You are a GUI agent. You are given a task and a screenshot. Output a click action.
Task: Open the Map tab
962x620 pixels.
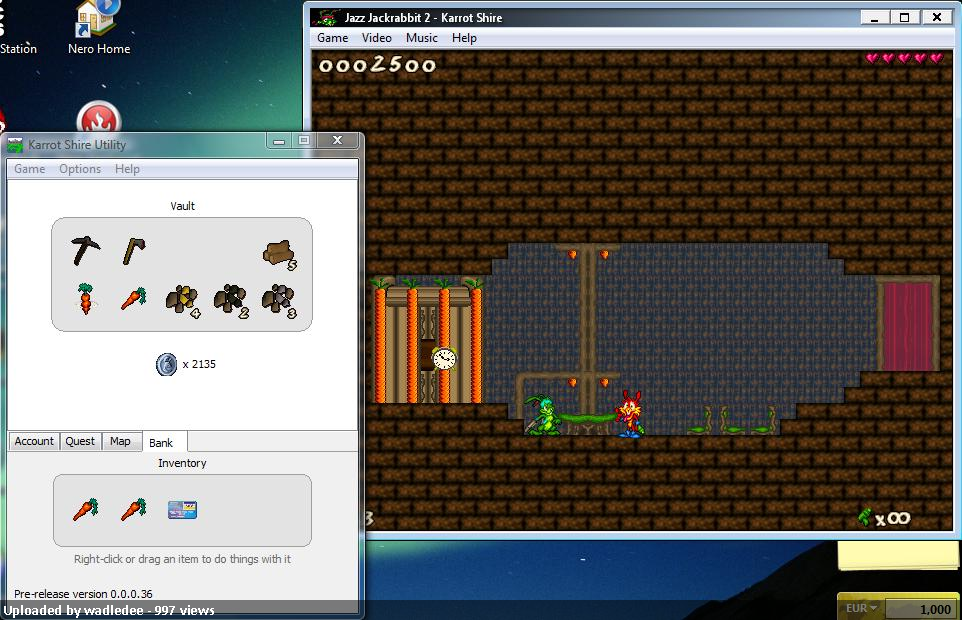coord(120,441)
